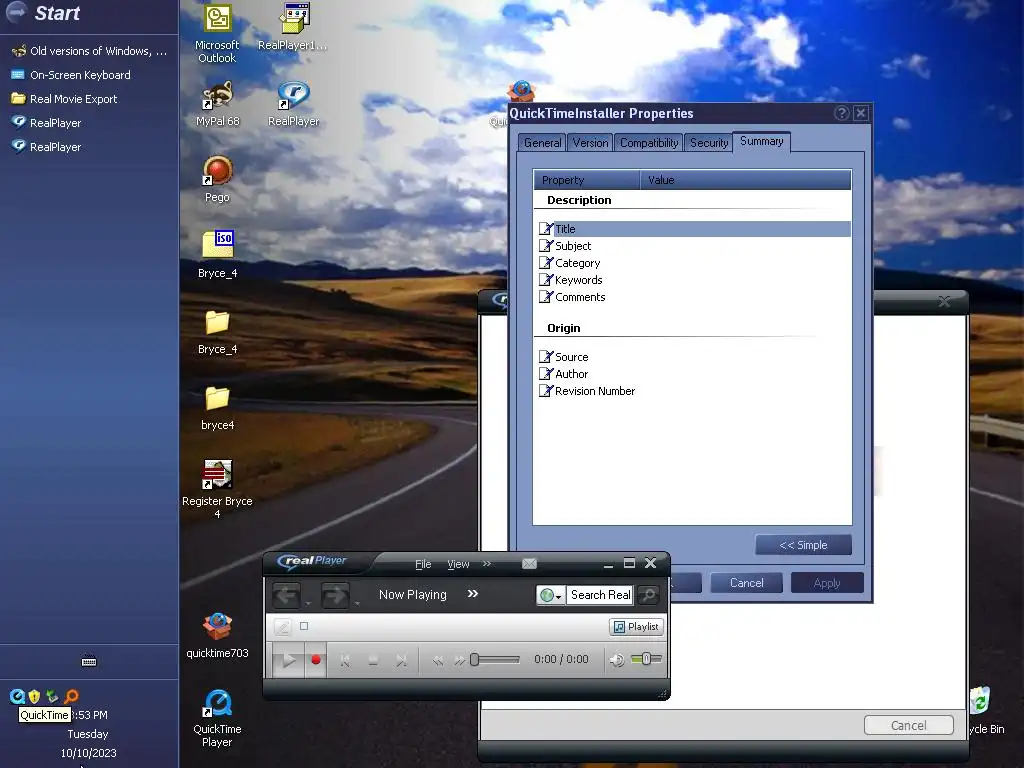Image resolution: width=1024 pixels, height=768 pixels.
Task: Click the Apply button in Properties
Action: (827, 583)
